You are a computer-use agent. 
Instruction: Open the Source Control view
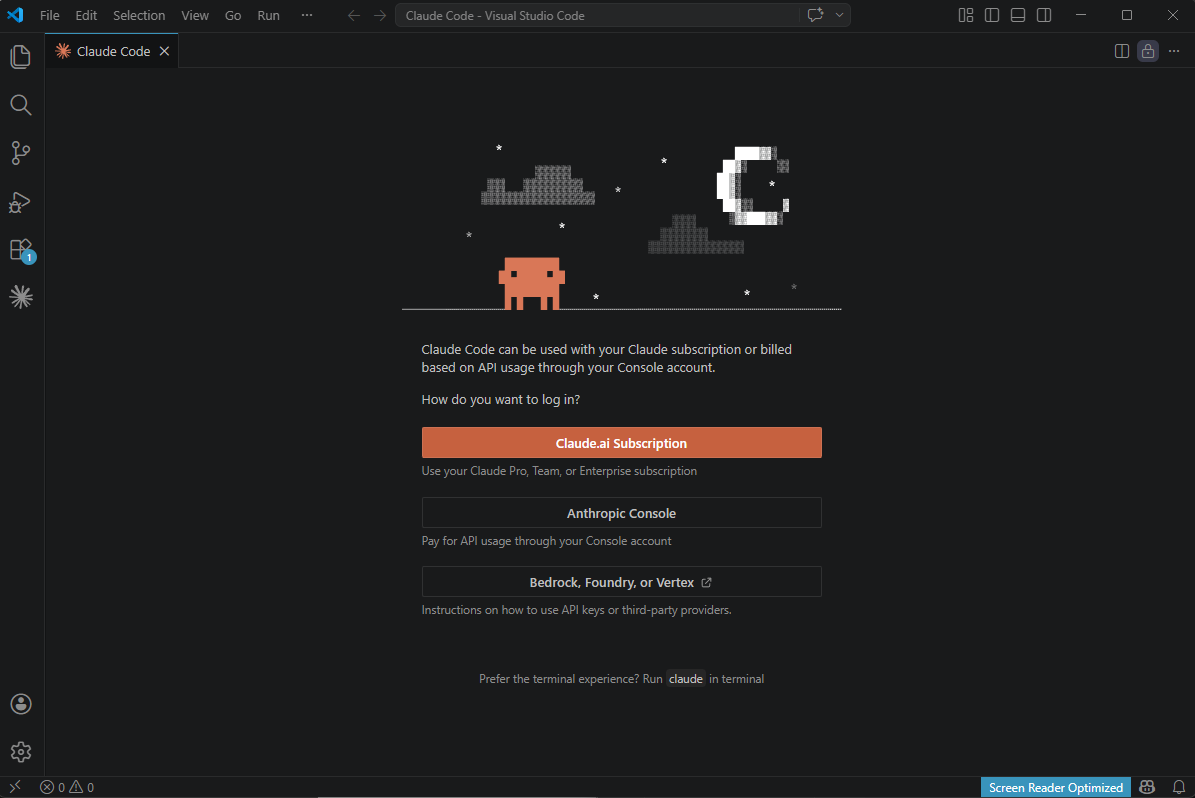click(x=21, y=152)
